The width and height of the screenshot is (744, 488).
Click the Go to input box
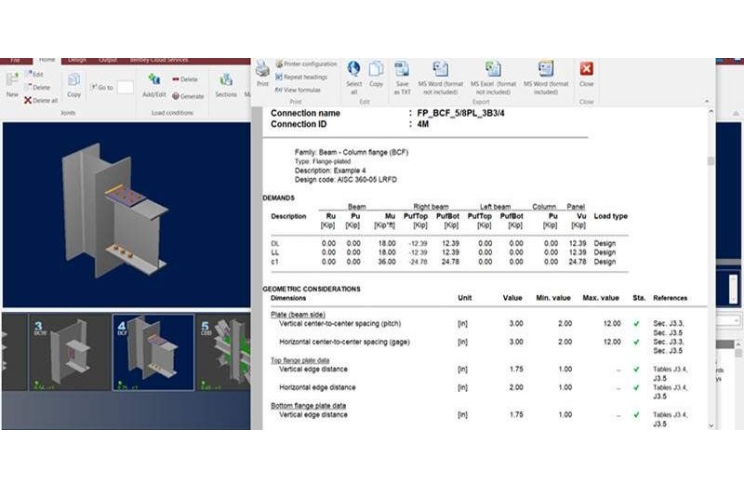125,87
